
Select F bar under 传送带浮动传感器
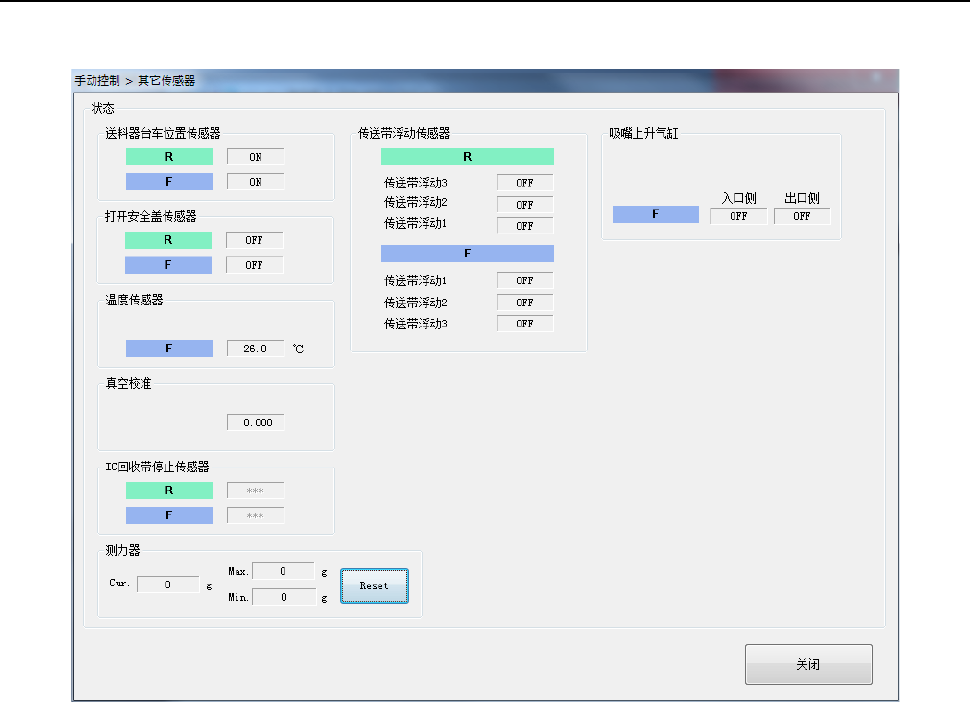pyautogui.click(x=467, y=253)
